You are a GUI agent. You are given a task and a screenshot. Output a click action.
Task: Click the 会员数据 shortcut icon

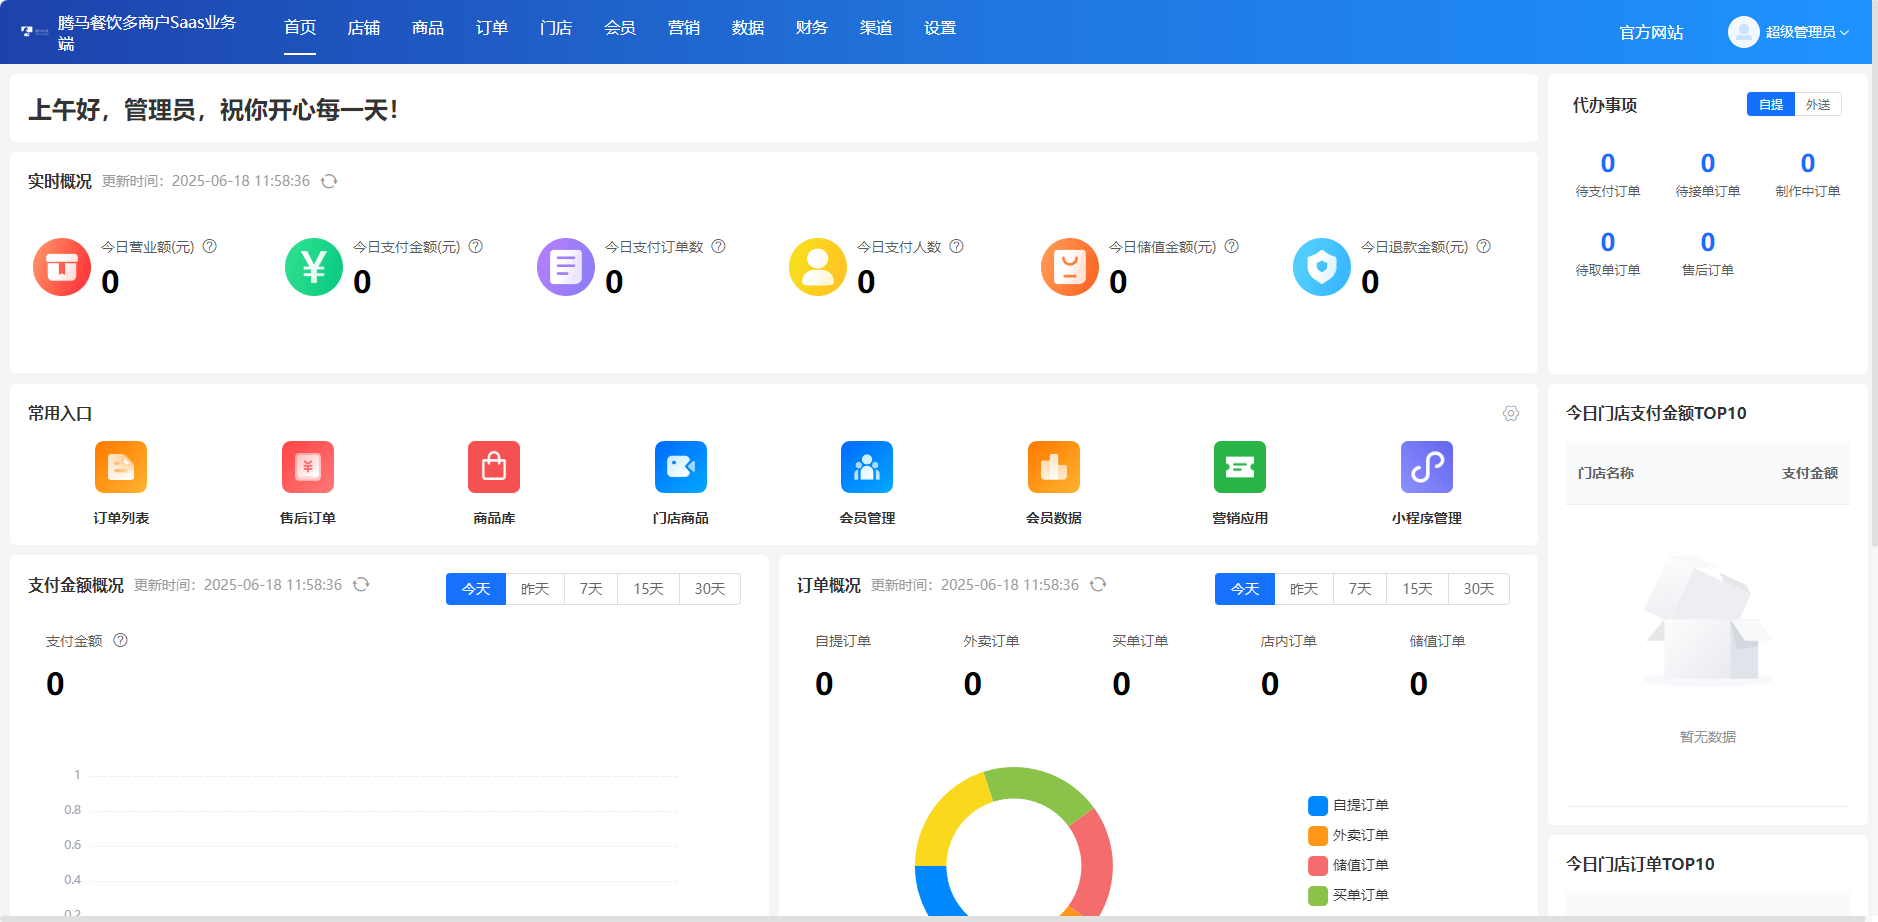1053,467
